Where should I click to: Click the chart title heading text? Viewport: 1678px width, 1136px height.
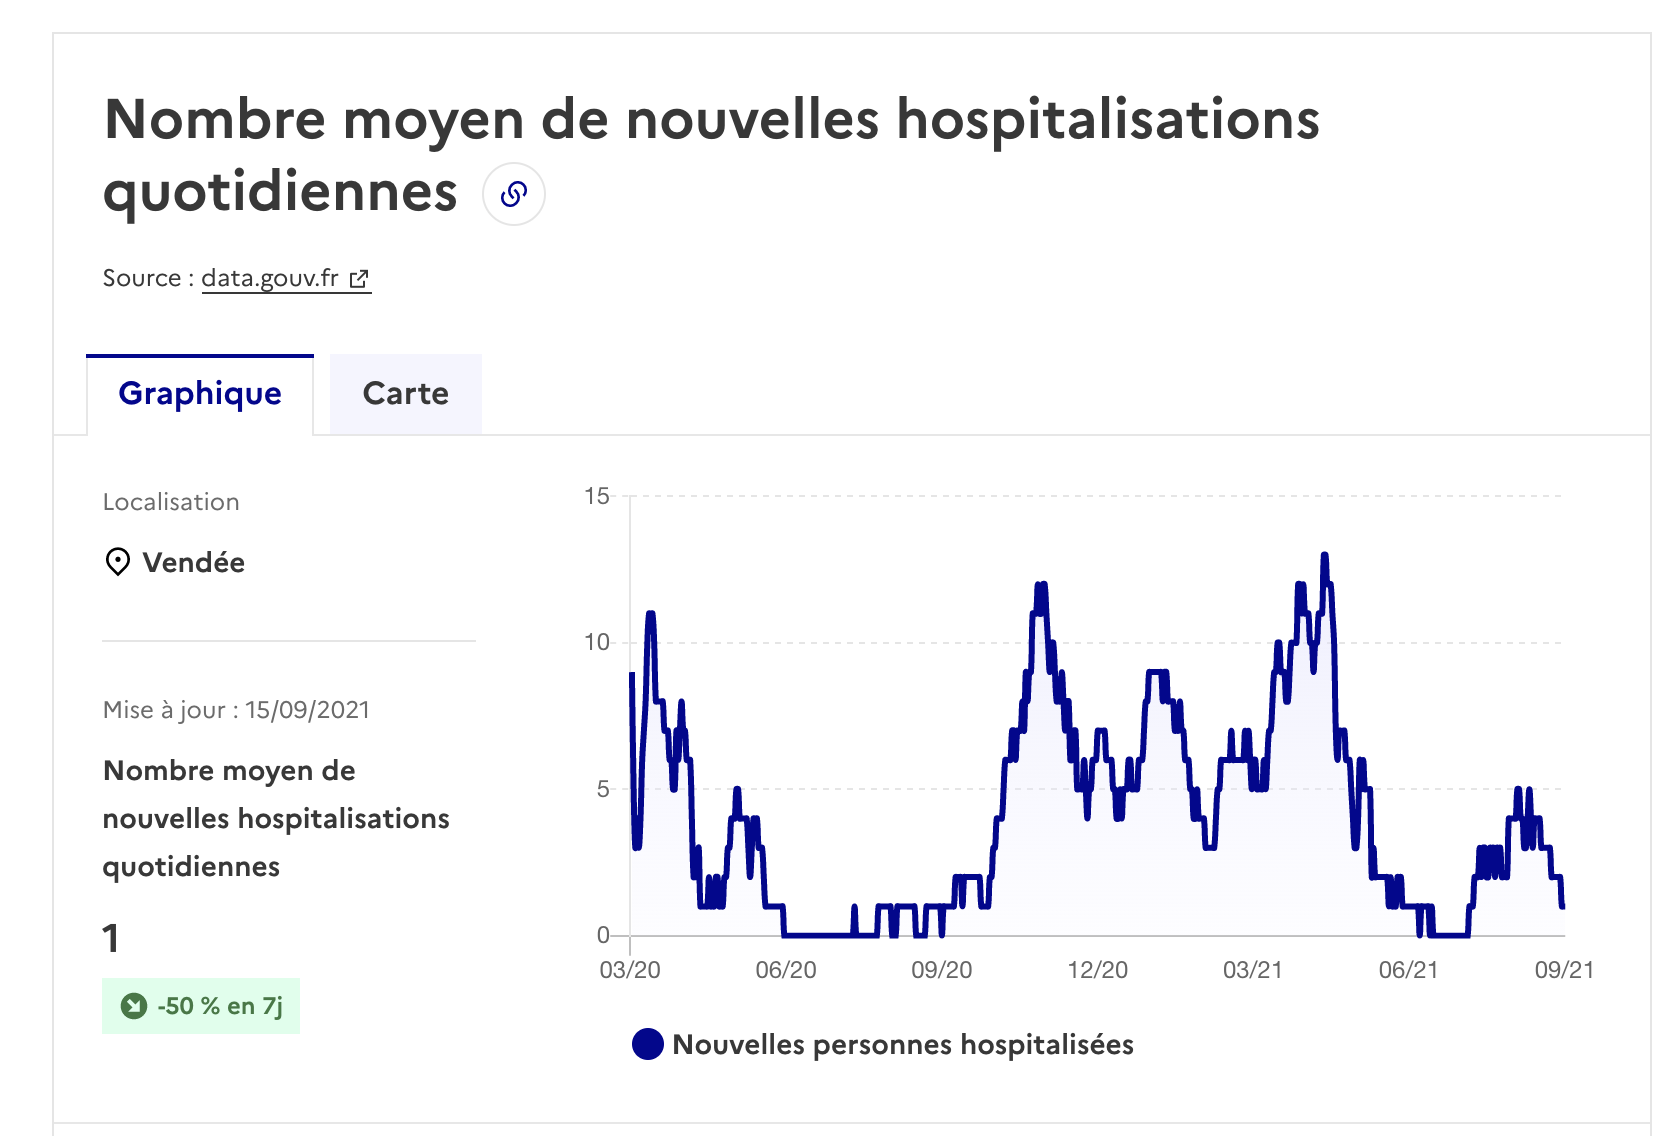712,155
